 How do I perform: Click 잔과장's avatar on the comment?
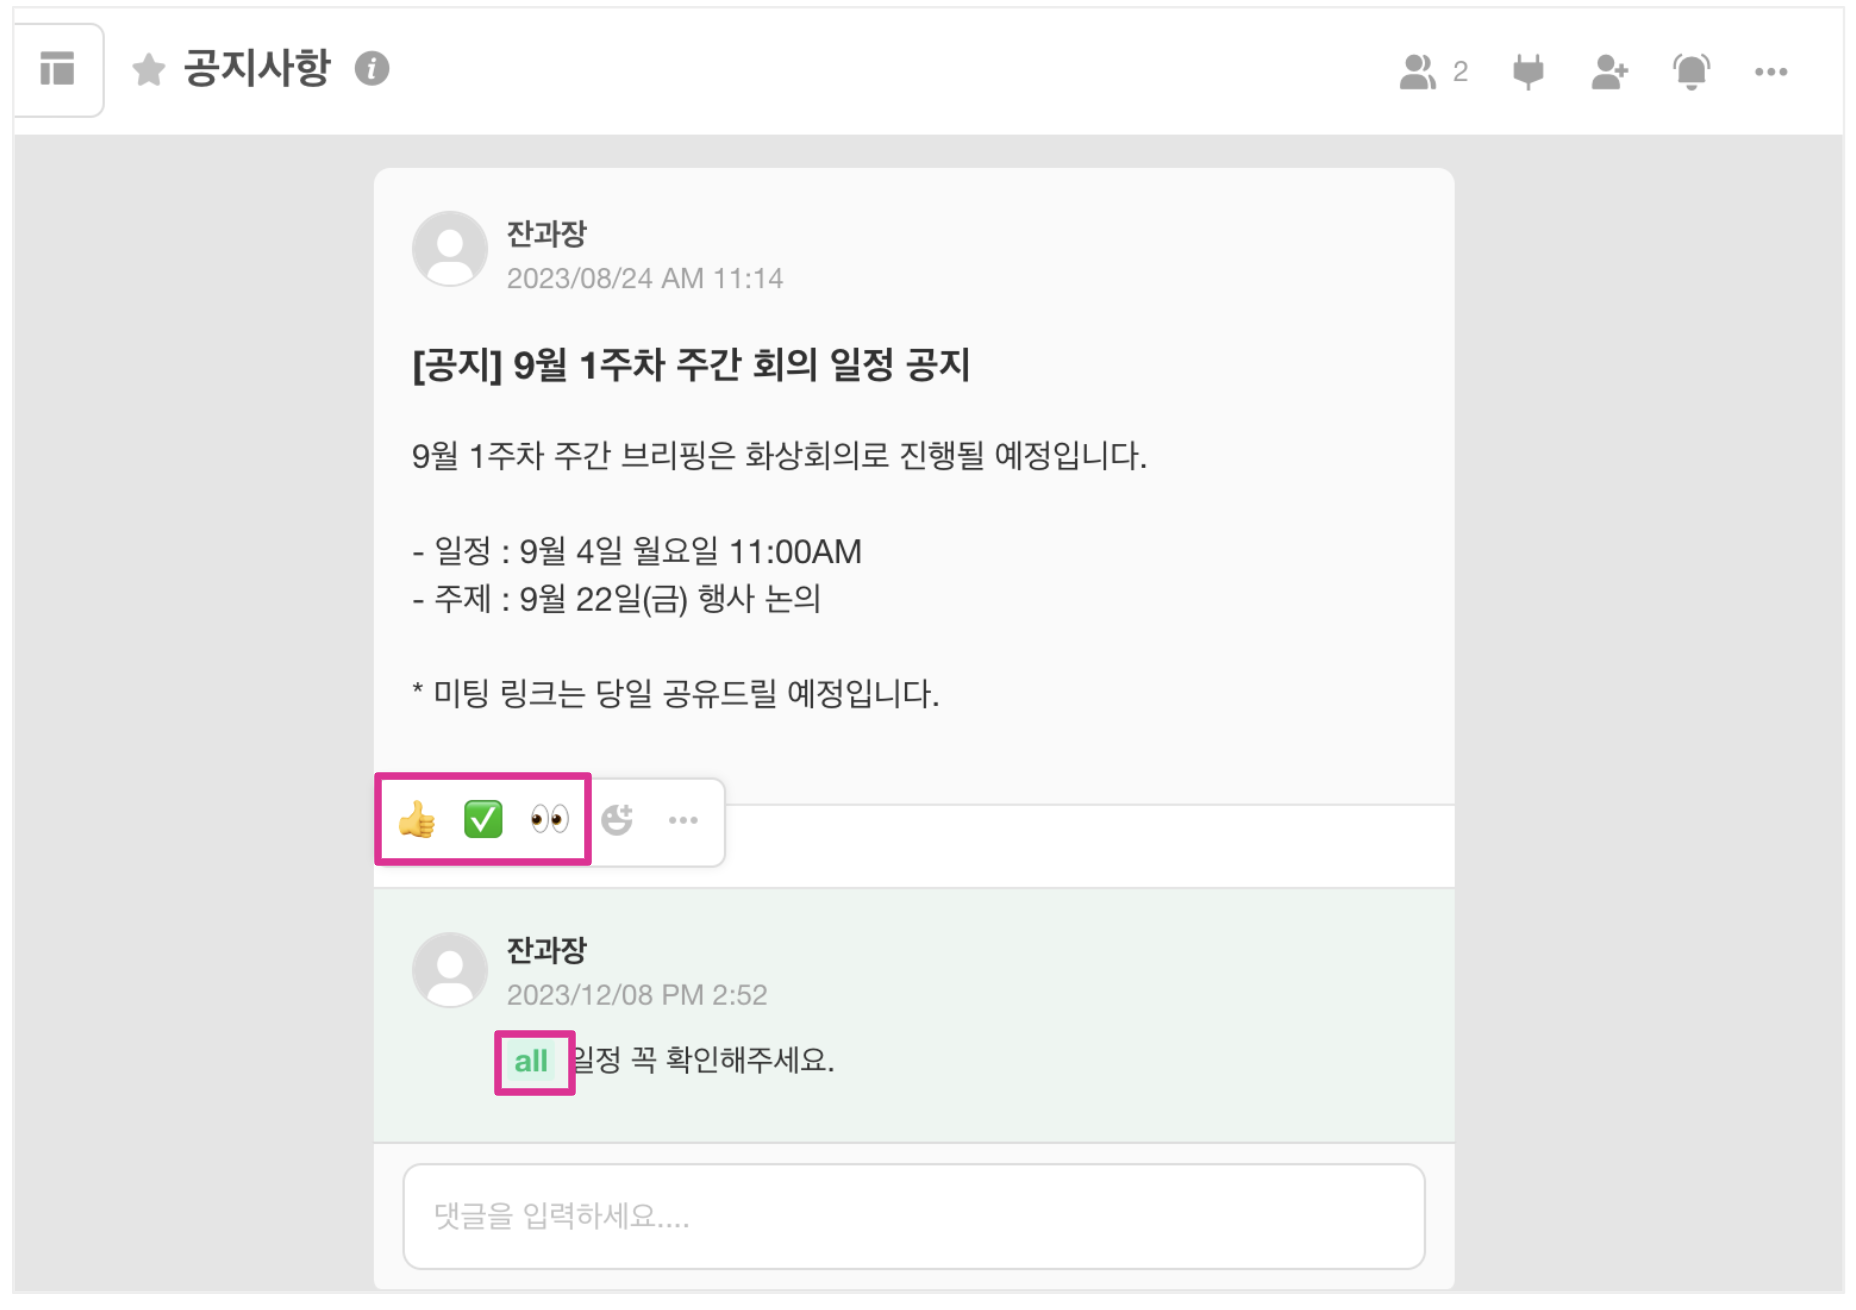click(x=450, y=969)
